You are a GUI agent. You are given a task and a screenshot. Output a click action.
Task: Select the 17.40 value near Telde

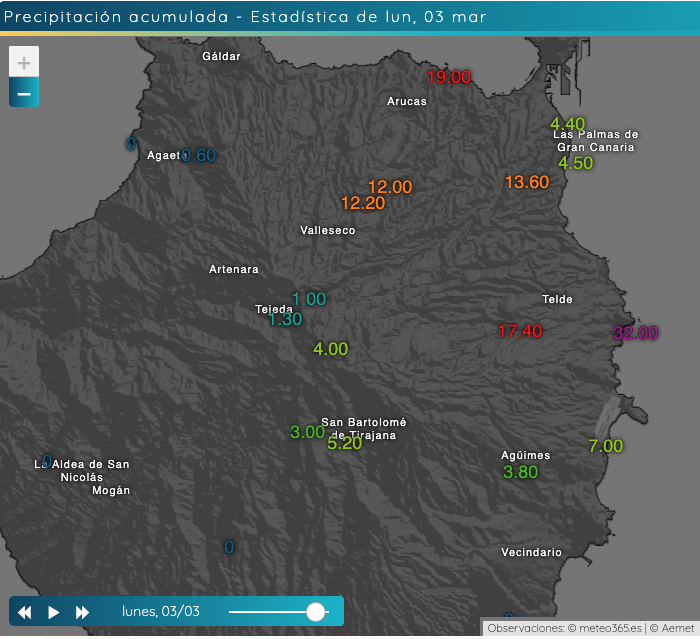tap(520, 331)
